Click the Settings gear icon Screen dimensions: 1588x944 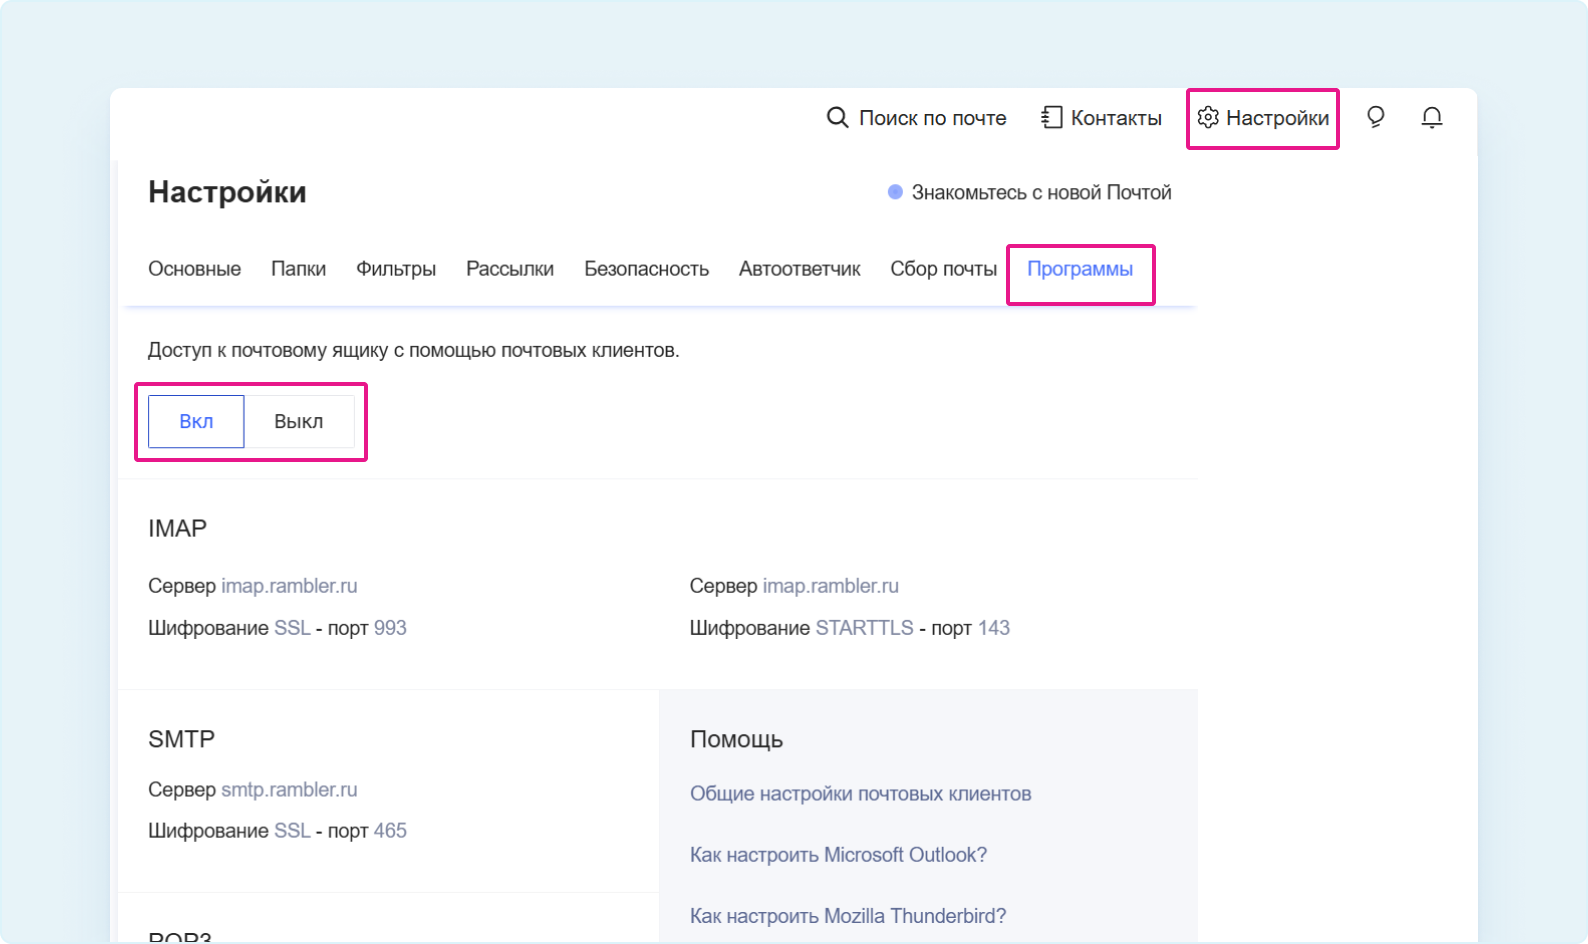(1208, 118)
